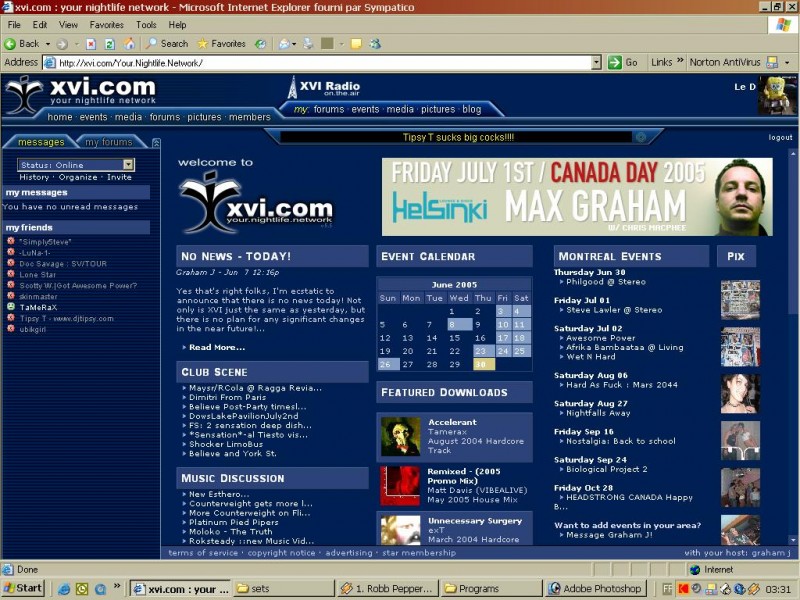Switch to the messages tab
The image size is (800, 600).
click(x=41, y=142)
